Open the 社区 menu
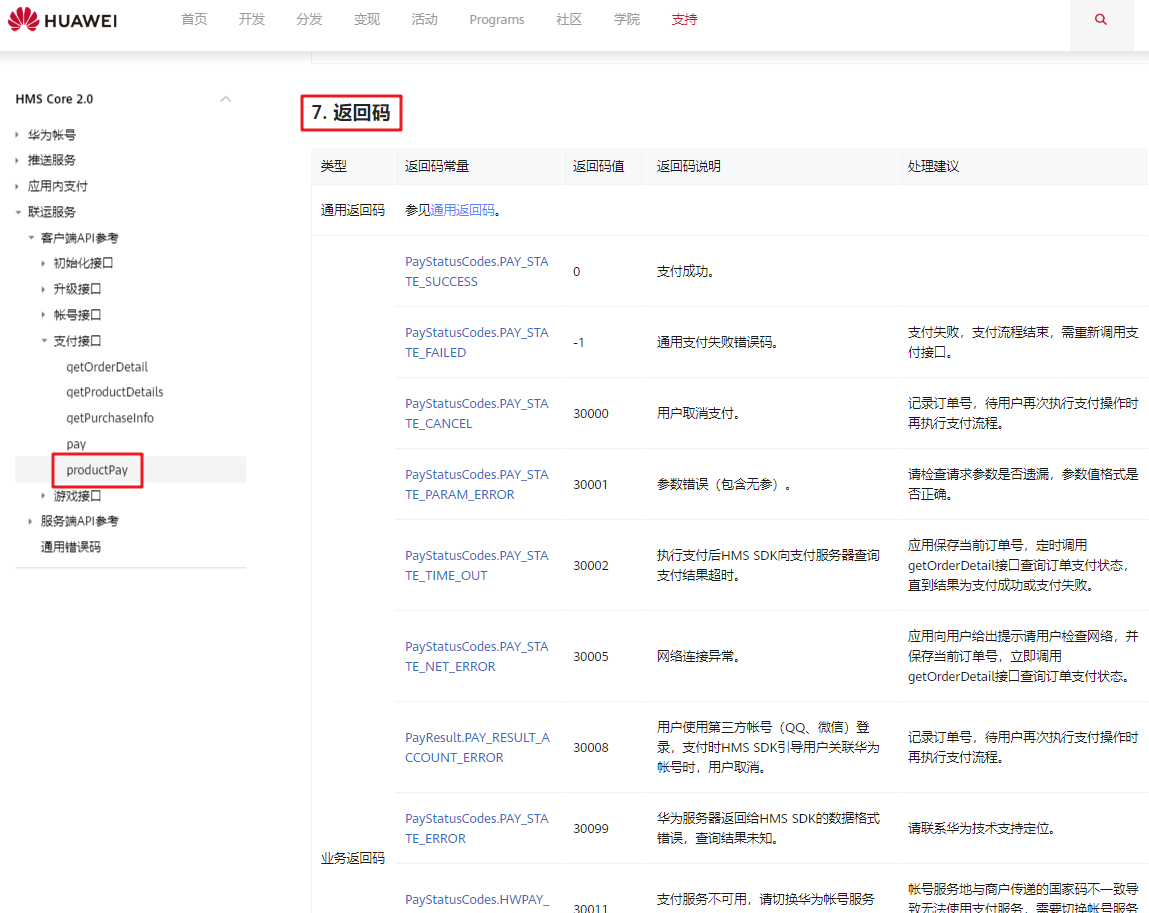 click(x=569, y=20)
